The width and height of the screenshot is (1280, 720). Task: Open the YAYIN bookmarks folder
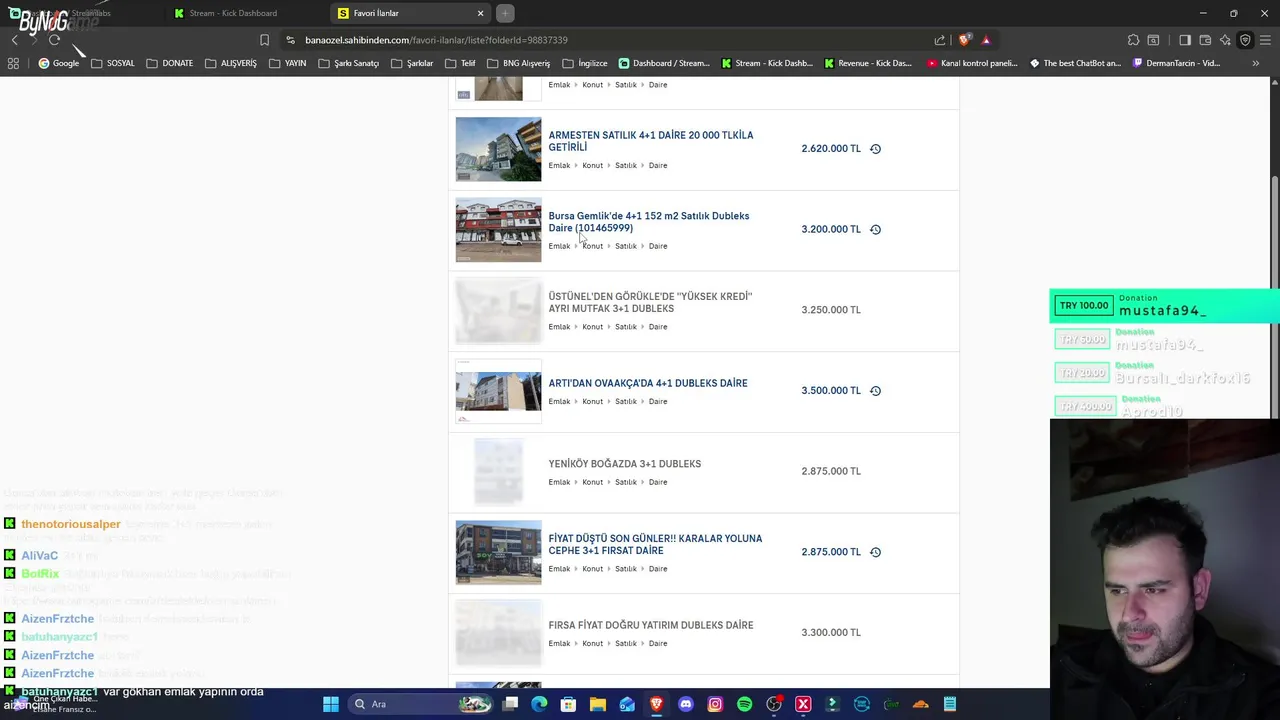tap(287, 63)
